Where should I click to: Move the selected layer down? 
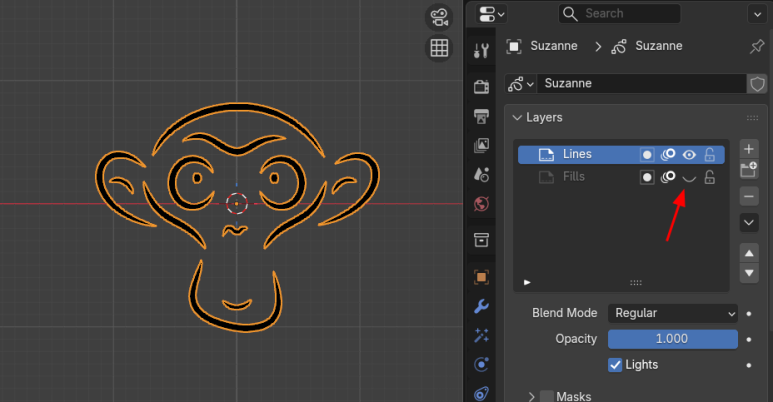pyautogui.click(x=749, y=273)
